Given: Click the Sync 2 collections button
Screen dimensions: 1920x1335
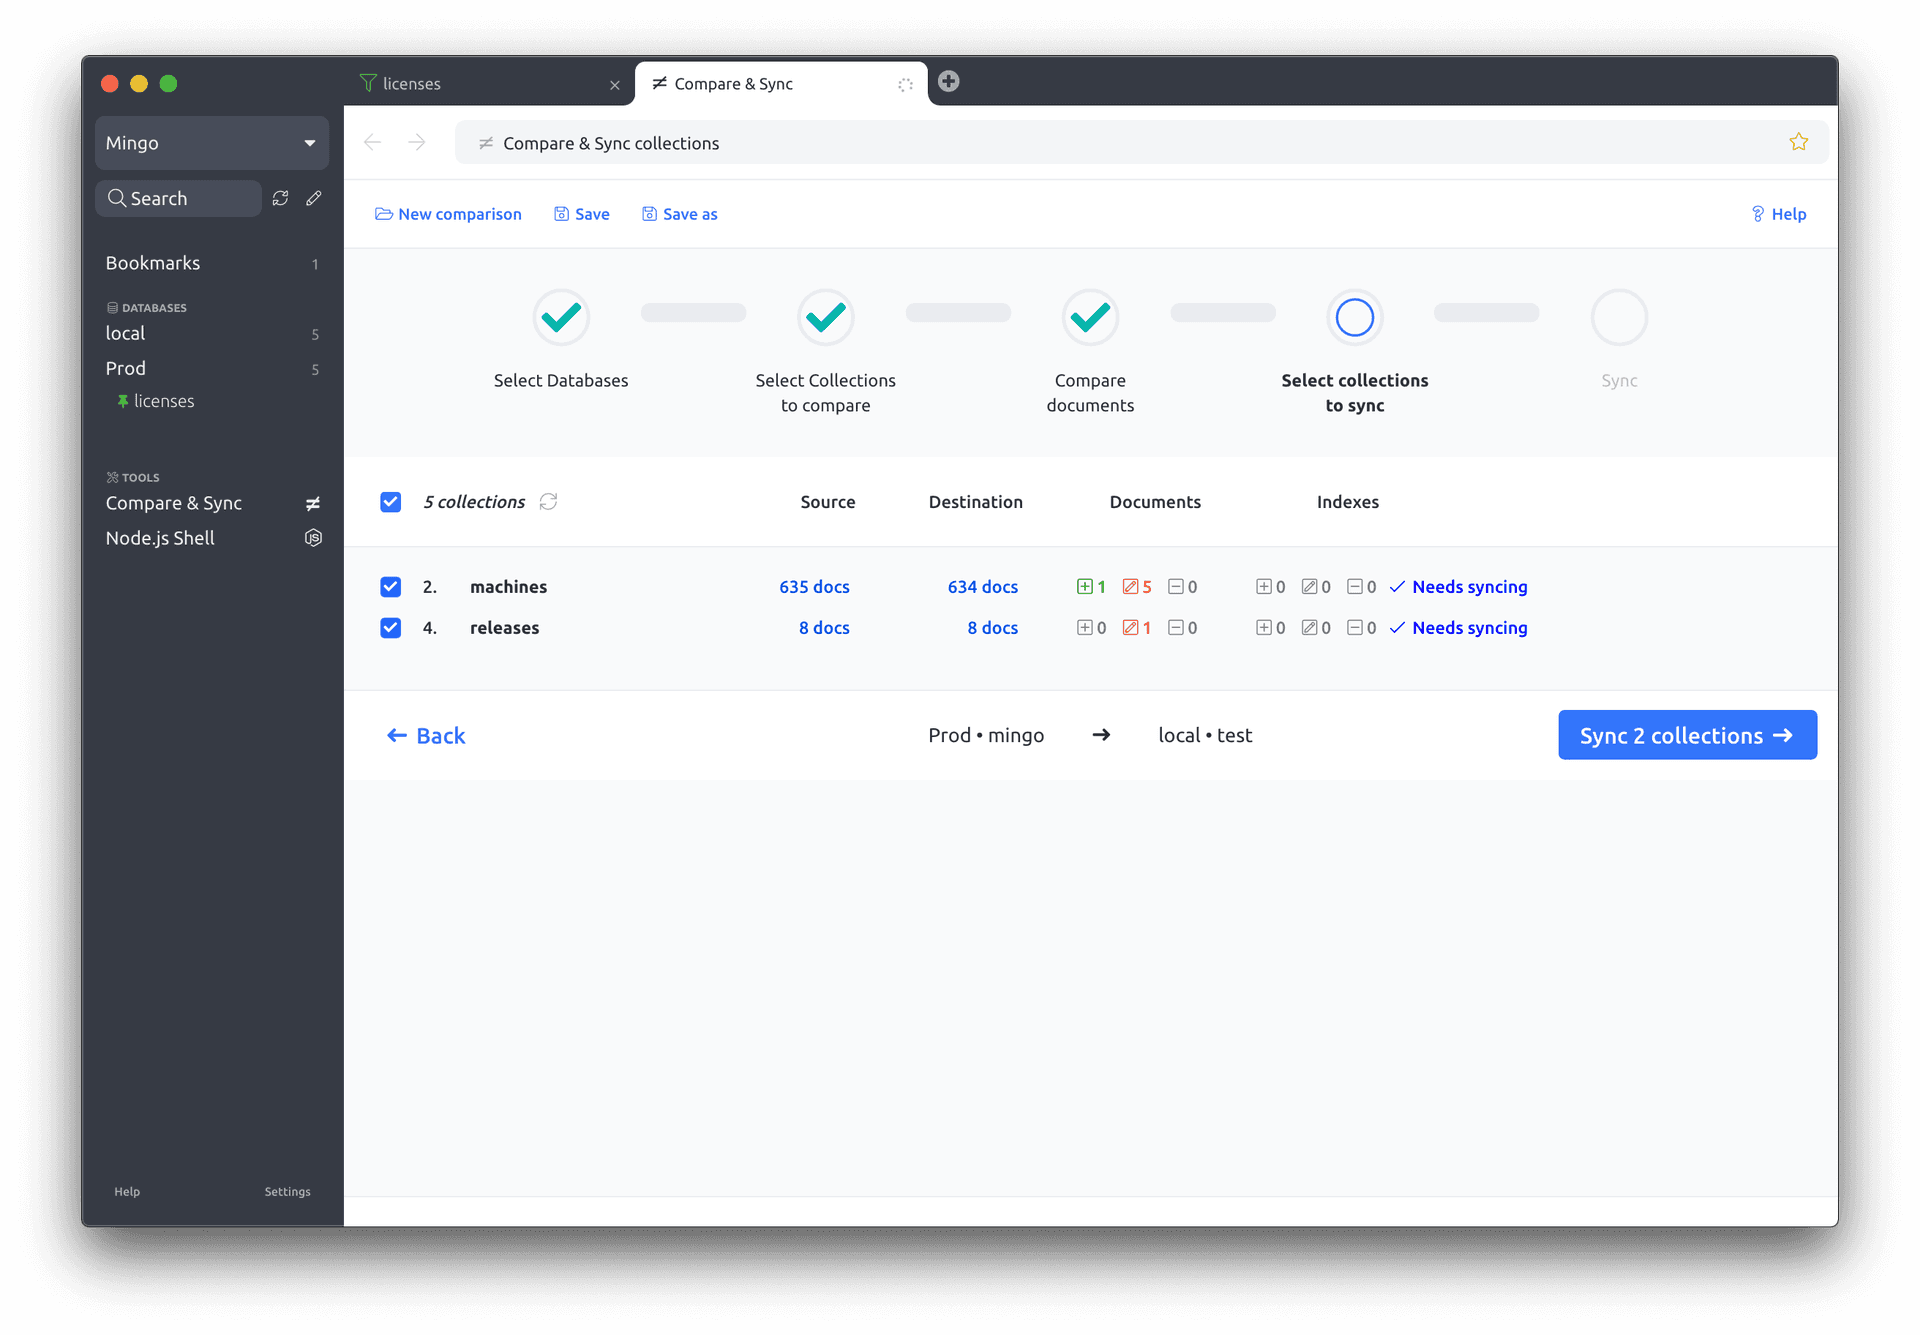Looking at the screenshot, I should click(x=1687, y=735).
